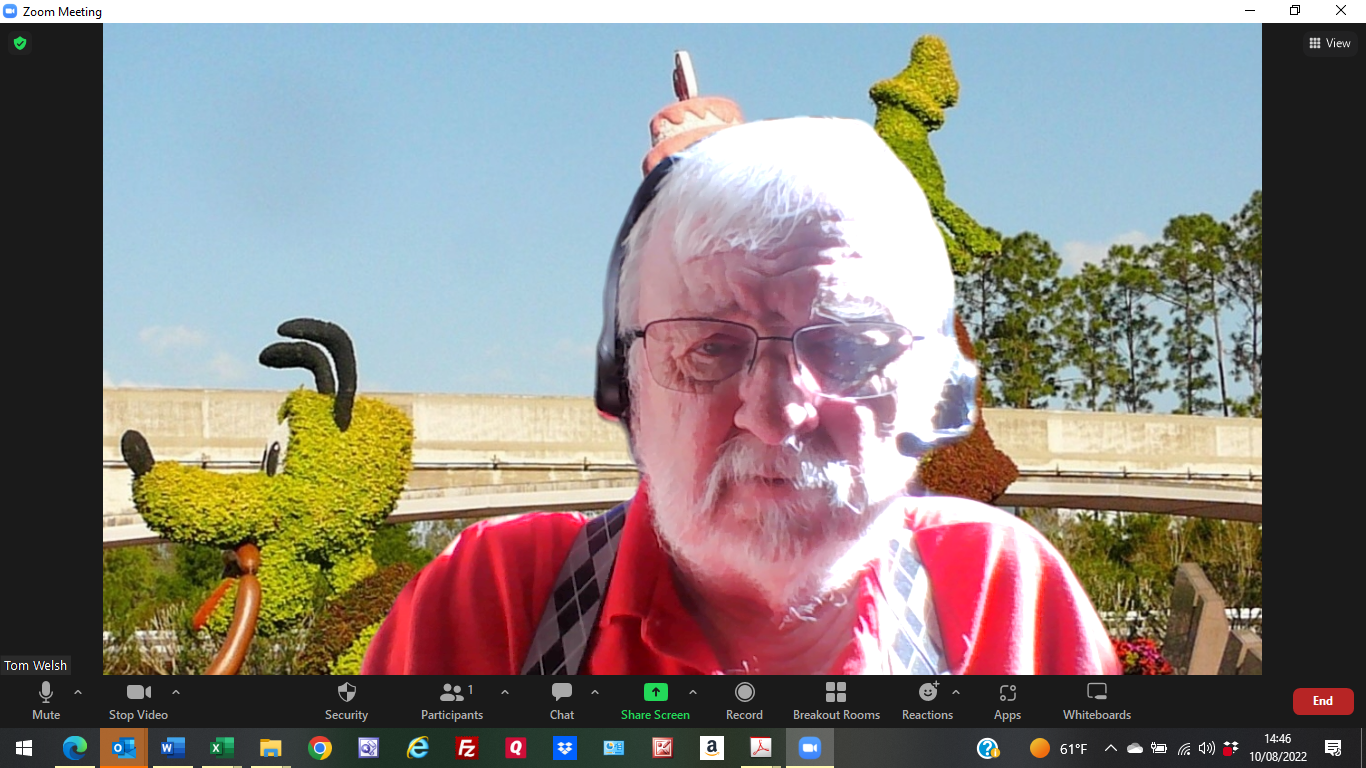Launch Google Chrome from taskbar

point(320,748)
